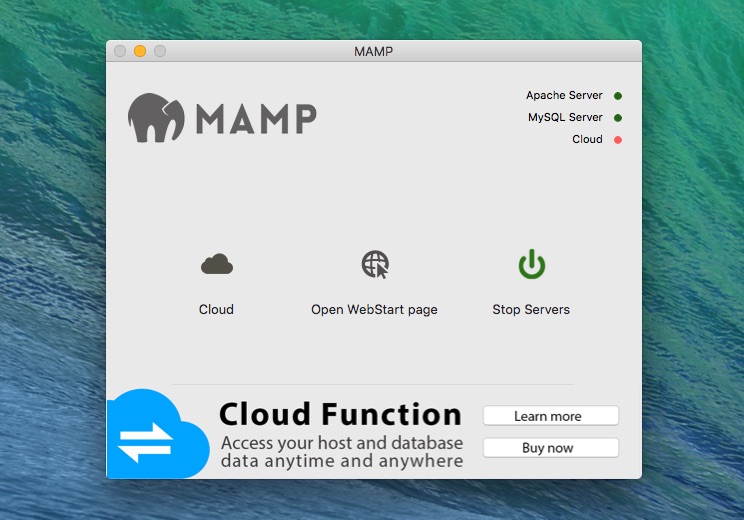This screenshot has height=520, width=744.
Task: Click the MySQL Server green status dot
Action: coord(618,118)
